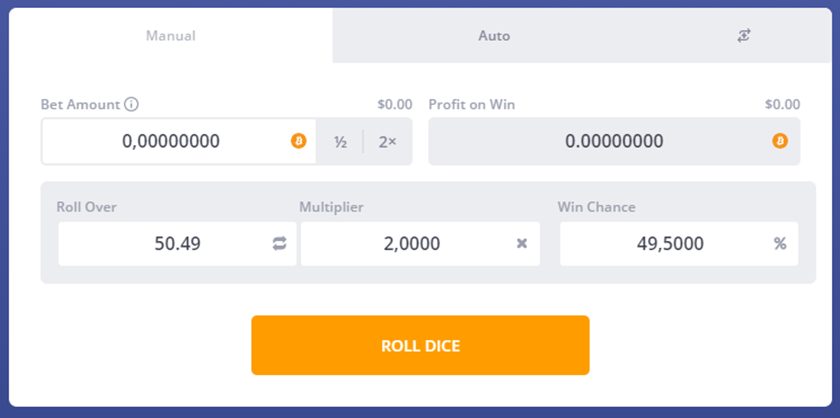Click the $0.00 value above Bet Amount
The image size is (840, 418).
[x=395, y=104]
